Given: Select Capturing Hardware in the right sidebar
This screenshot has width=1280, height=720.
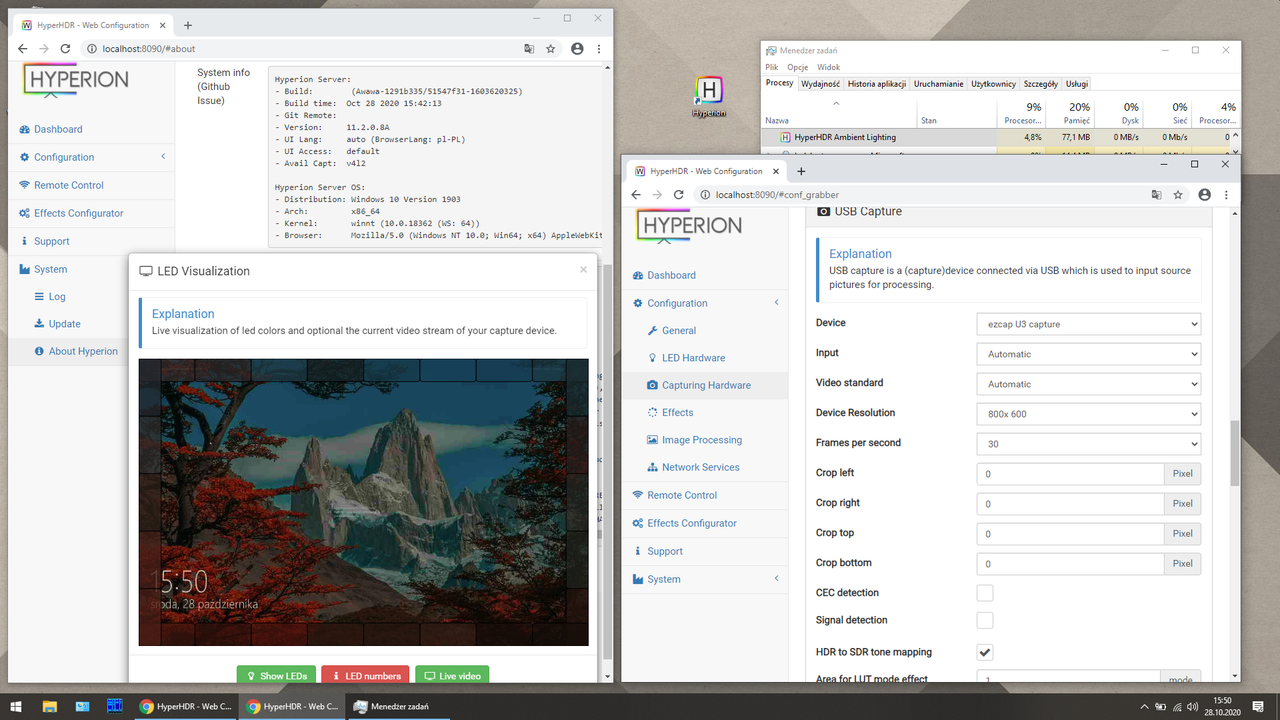Looking at the screenshot, I should coord(706,385).
